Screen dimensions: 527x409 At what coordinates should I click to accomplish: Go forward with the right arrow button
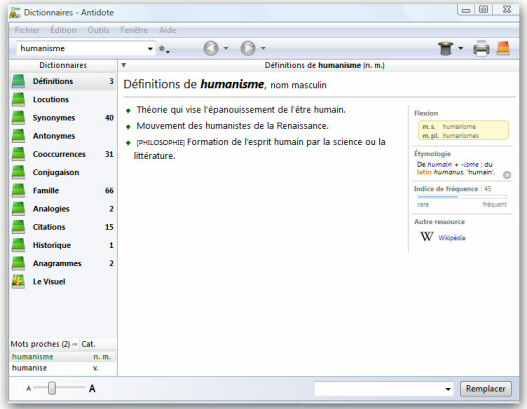[x=248, y=48]
